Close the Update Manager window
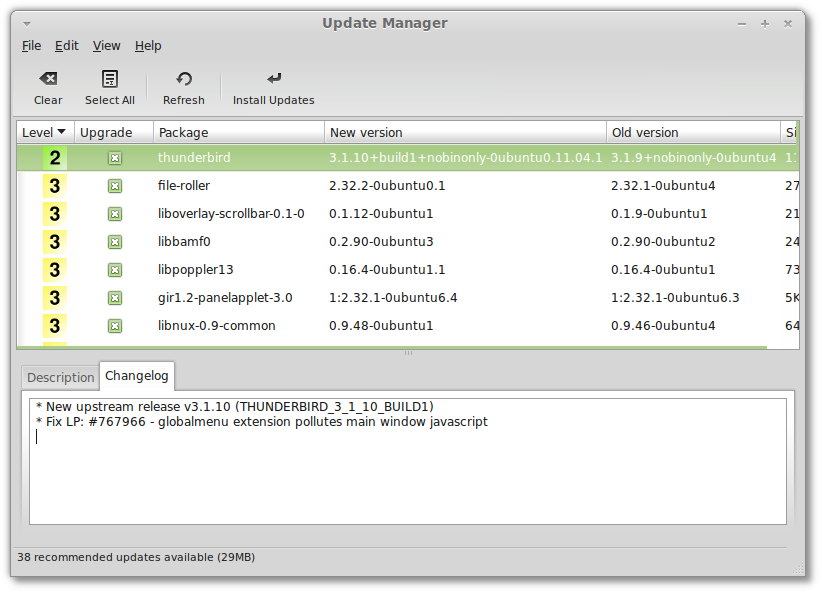Screen dimensions: 822x593 point(787,24)
